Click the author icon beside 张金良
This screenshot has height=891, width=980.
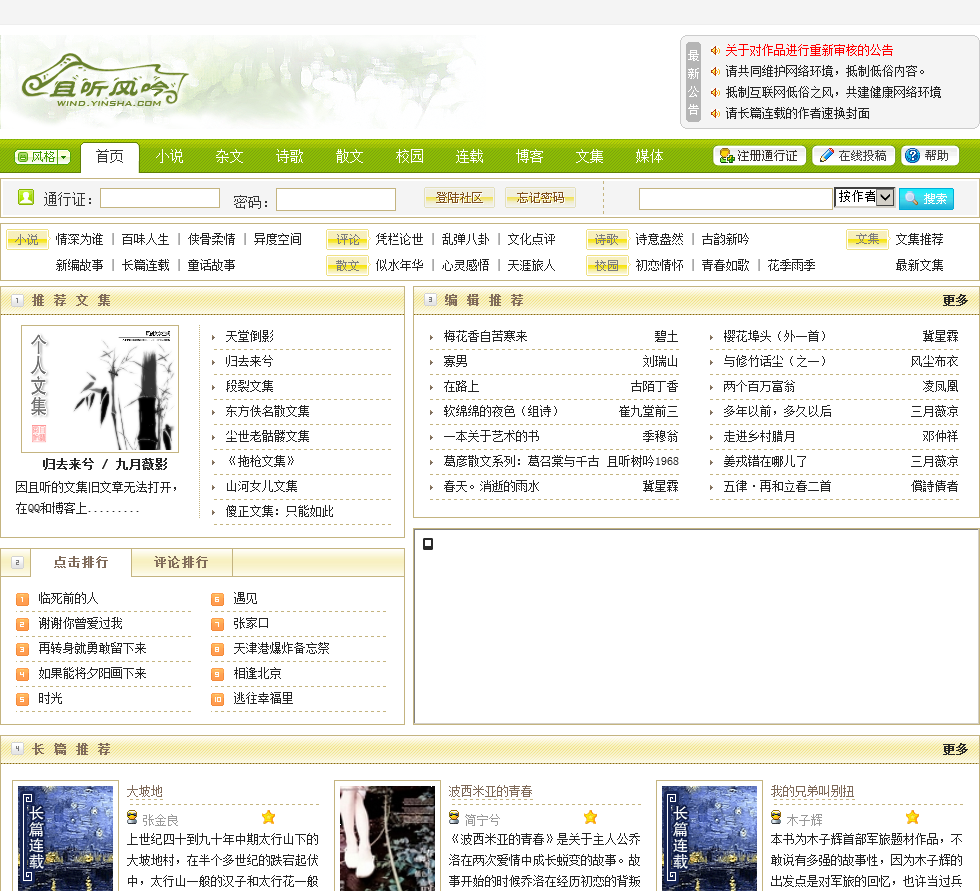pyautogui.click(x=132, y=817)
